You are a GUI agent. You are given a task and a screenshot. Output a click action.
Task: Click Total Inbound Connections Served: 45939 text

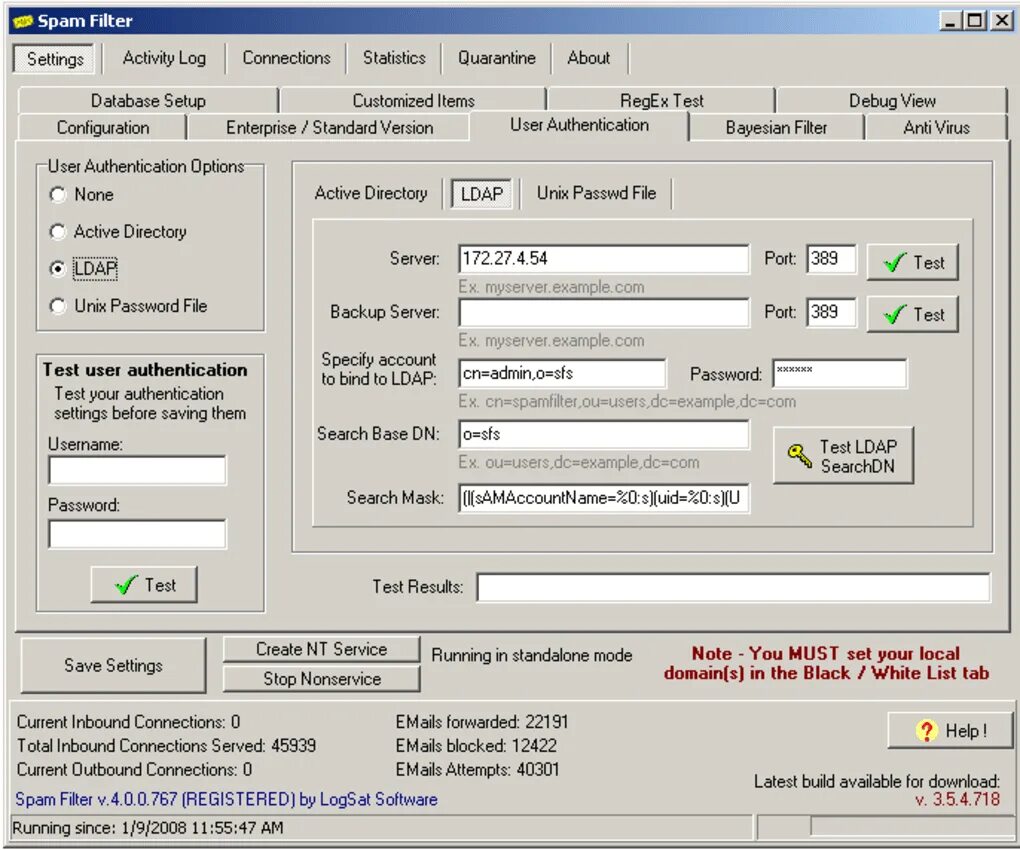[x=167, y=746]
